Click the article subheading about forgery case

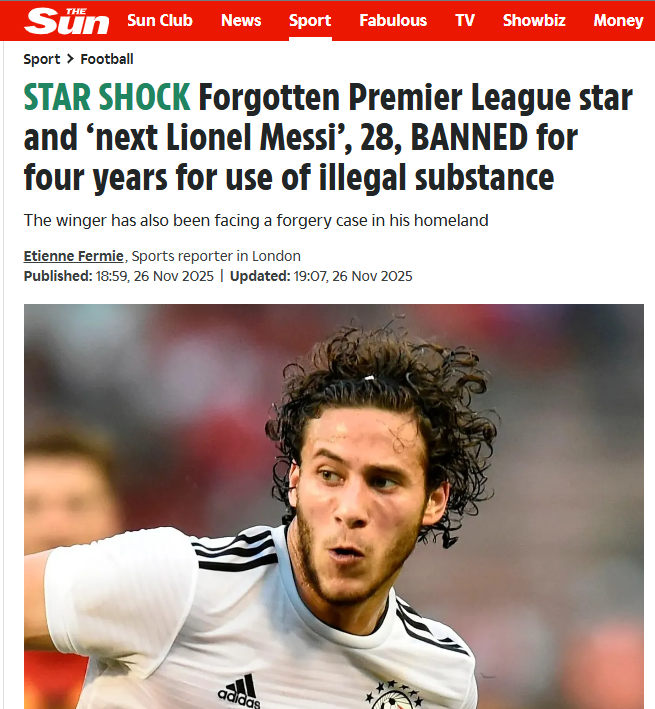pyautogui.click(x=256, y=221)
